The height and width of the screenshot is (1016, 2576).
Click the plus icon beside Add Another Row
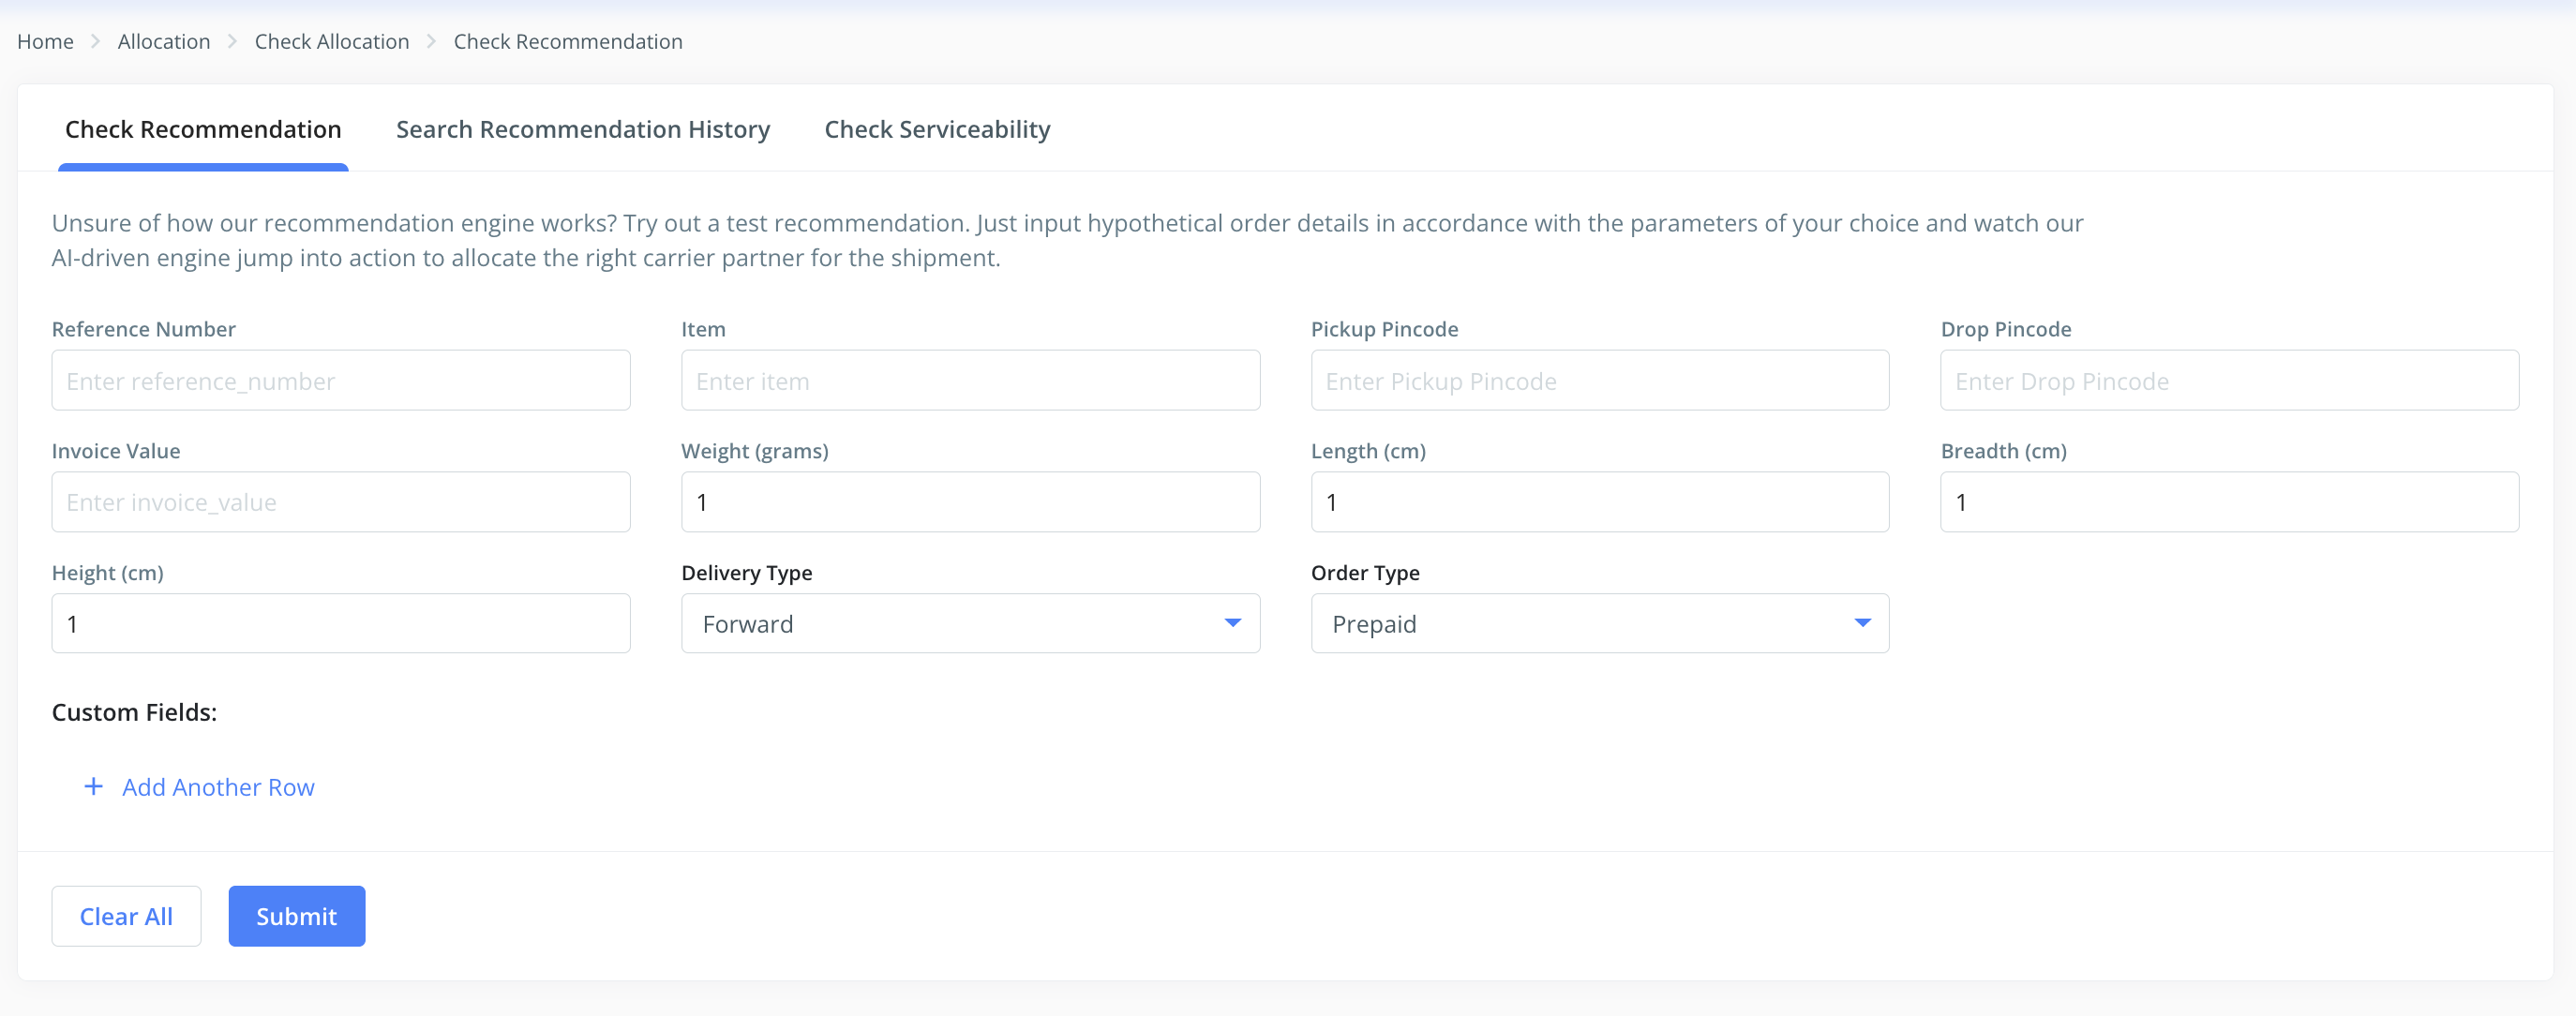pyautogui.click(x=93, y=787)
